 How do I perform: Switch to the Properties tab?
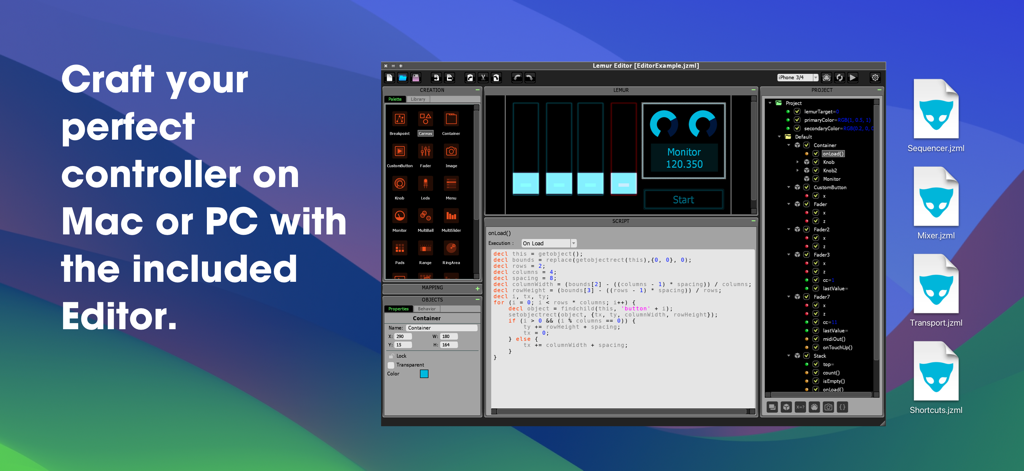coord(398,308)
